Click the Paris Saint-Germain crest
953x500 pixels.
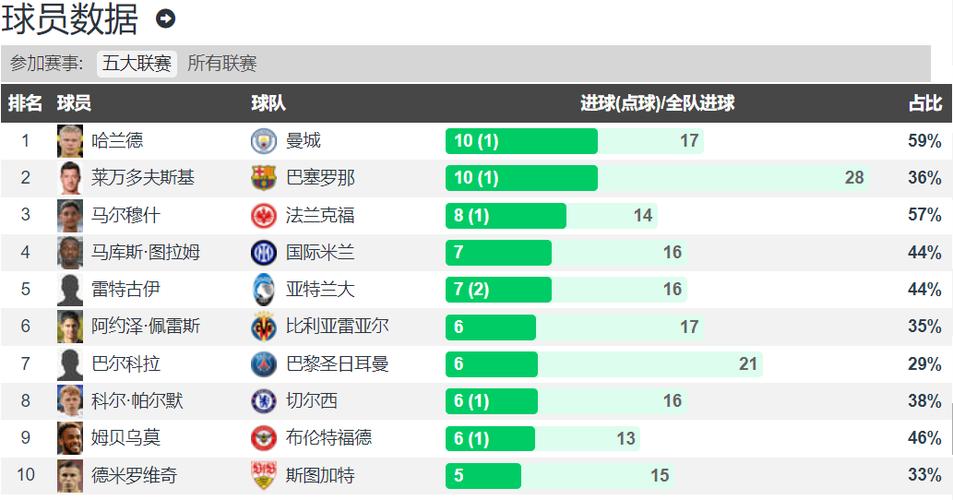pos(263,364)
